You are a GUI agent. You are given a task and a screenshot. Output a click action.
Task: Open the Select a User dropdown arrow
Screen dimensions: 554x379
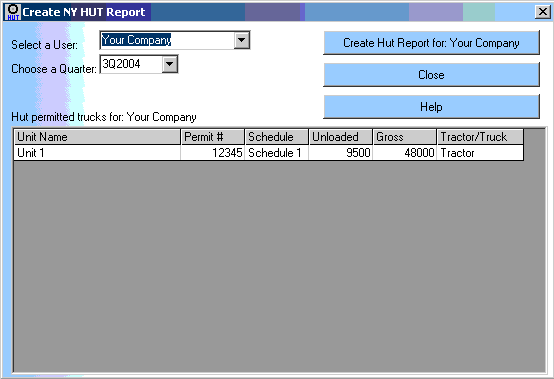pos(242,40)
